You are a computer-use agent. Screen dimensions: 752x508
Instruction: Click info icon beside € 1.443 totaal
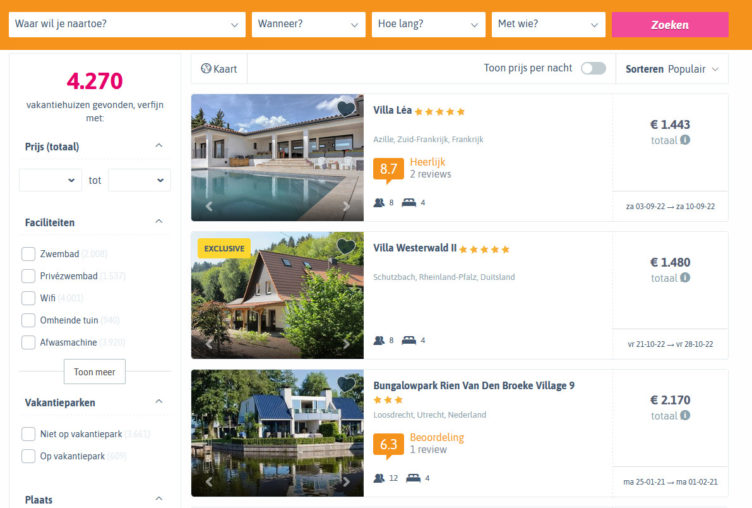coord(685,140)
